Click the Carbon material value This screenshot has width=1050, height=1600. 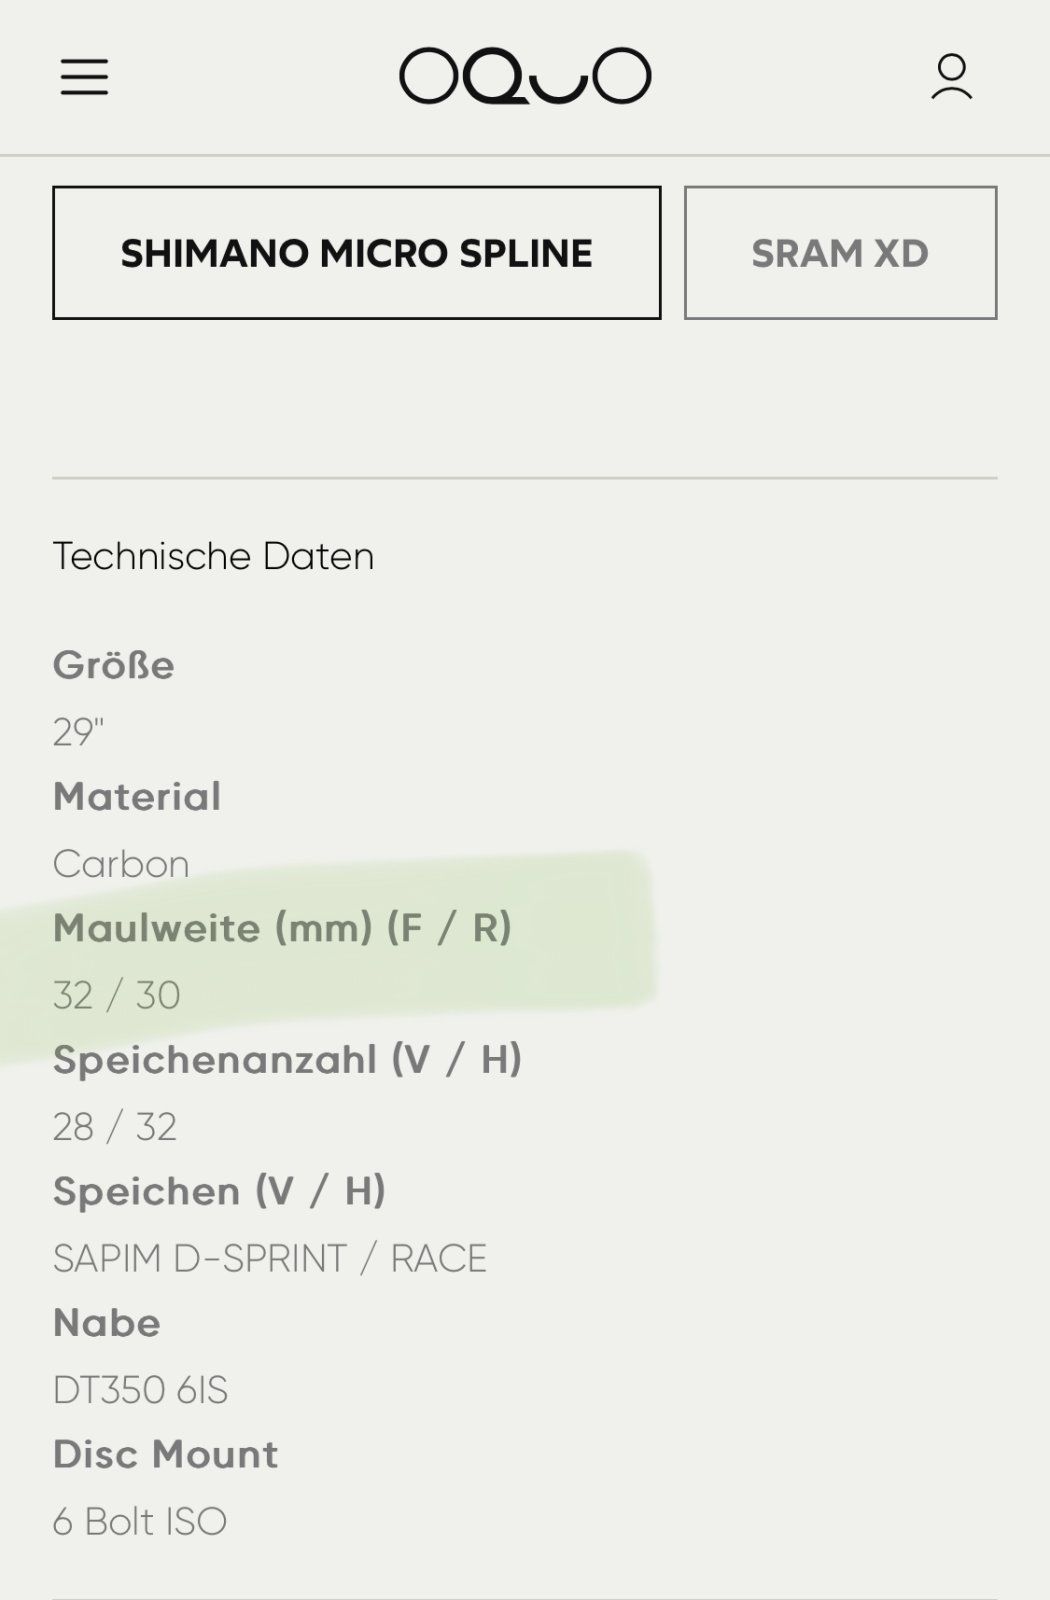121,864
